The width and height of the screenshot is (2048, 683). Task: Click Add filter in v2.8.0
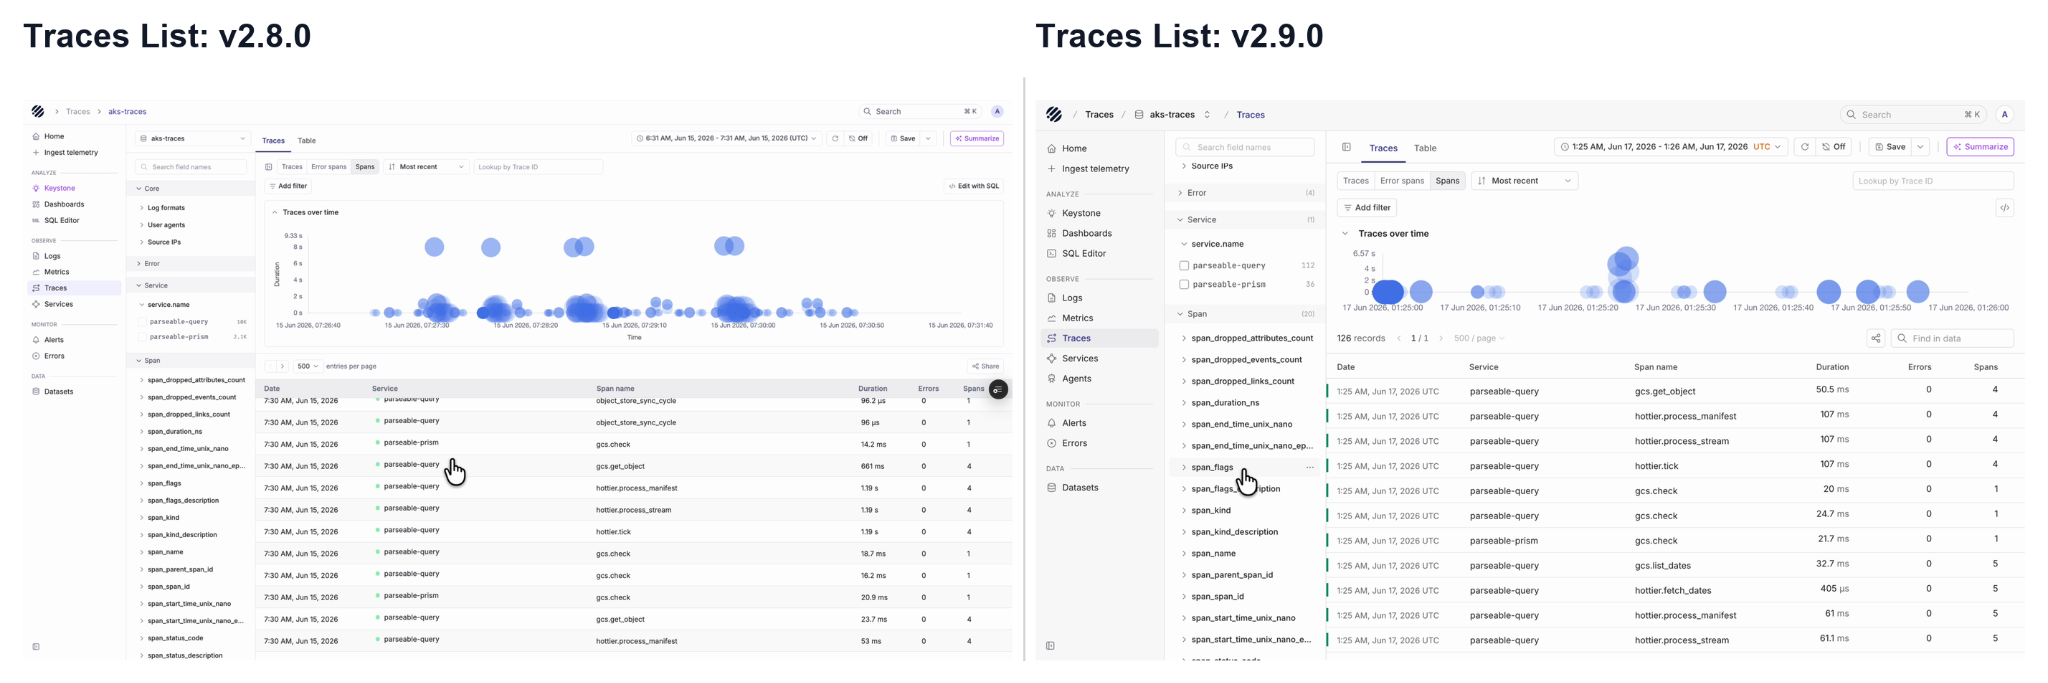pyautogui.click(x=288, y=186)
